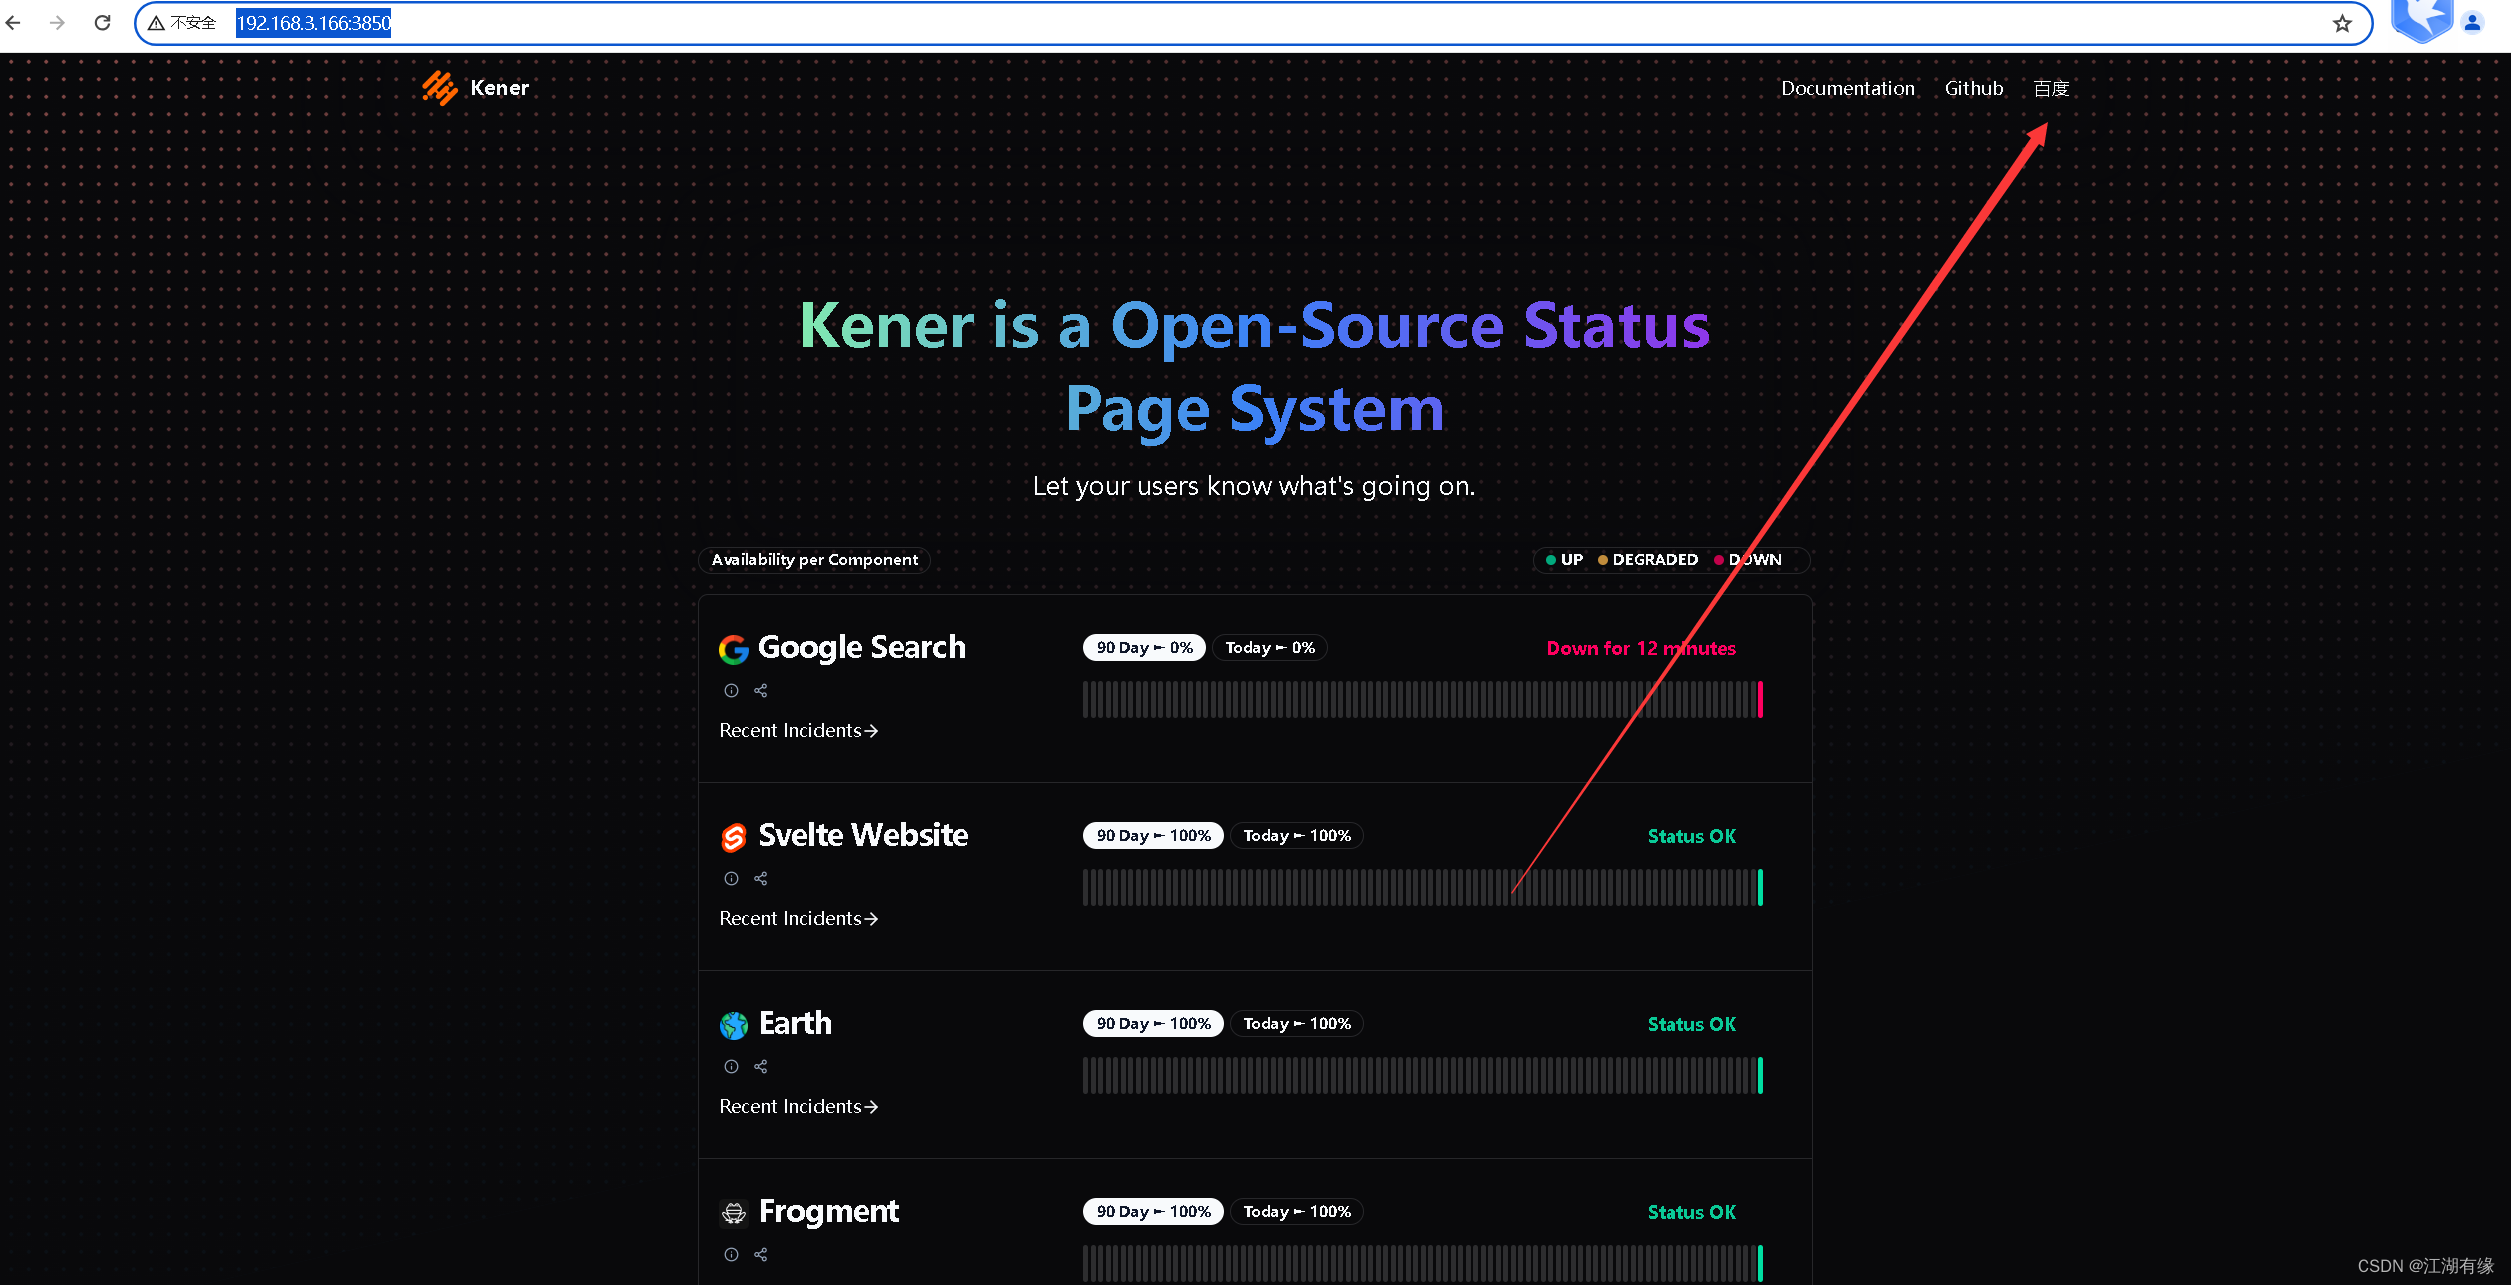The height and width of the screenshot is (1285, 2511).
Task: Click share icon under Frogment monitor
Action: (761, 1255)
